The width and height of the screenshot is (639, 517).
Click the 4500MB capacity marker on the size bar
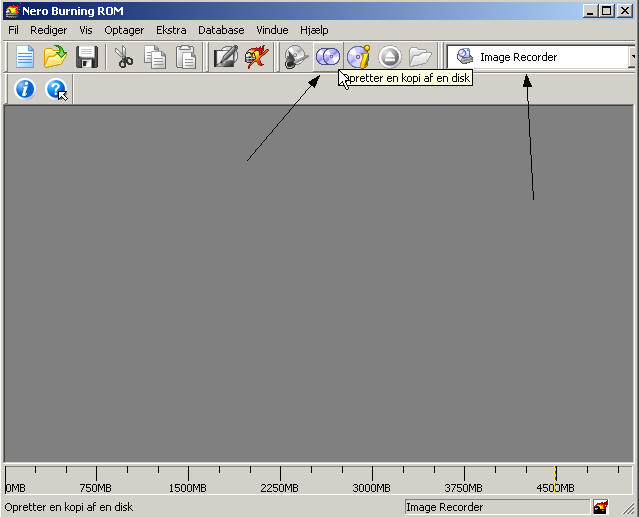tap(555, 487)
